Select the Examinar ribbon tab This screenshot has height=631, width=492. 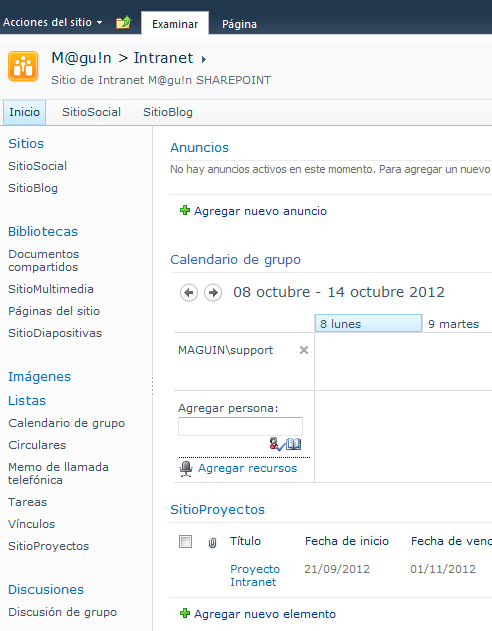(x=175, y=24)
